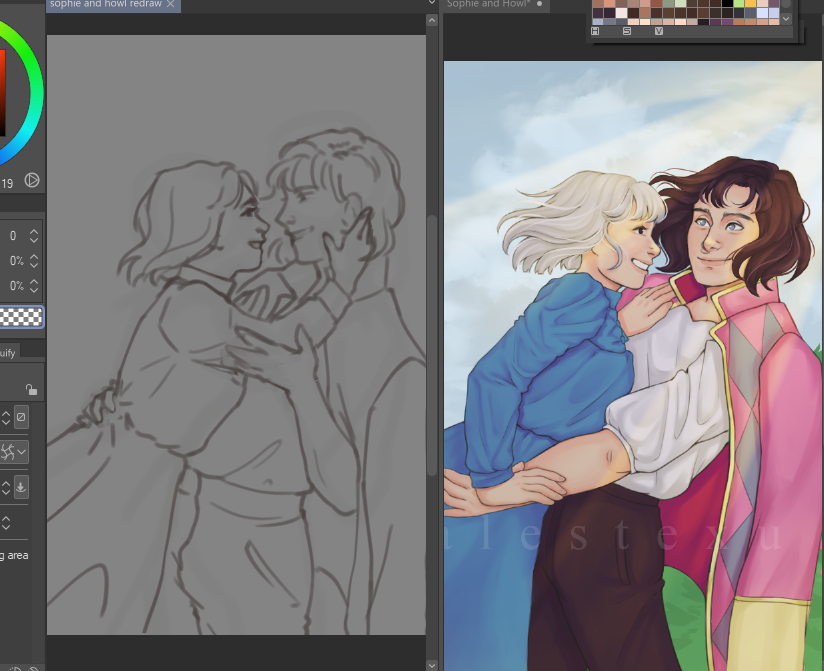The height and width of the screenshot is (671, 824).
Task: Select the transparent color checkerboard swatch
Action: pos(21,317)
